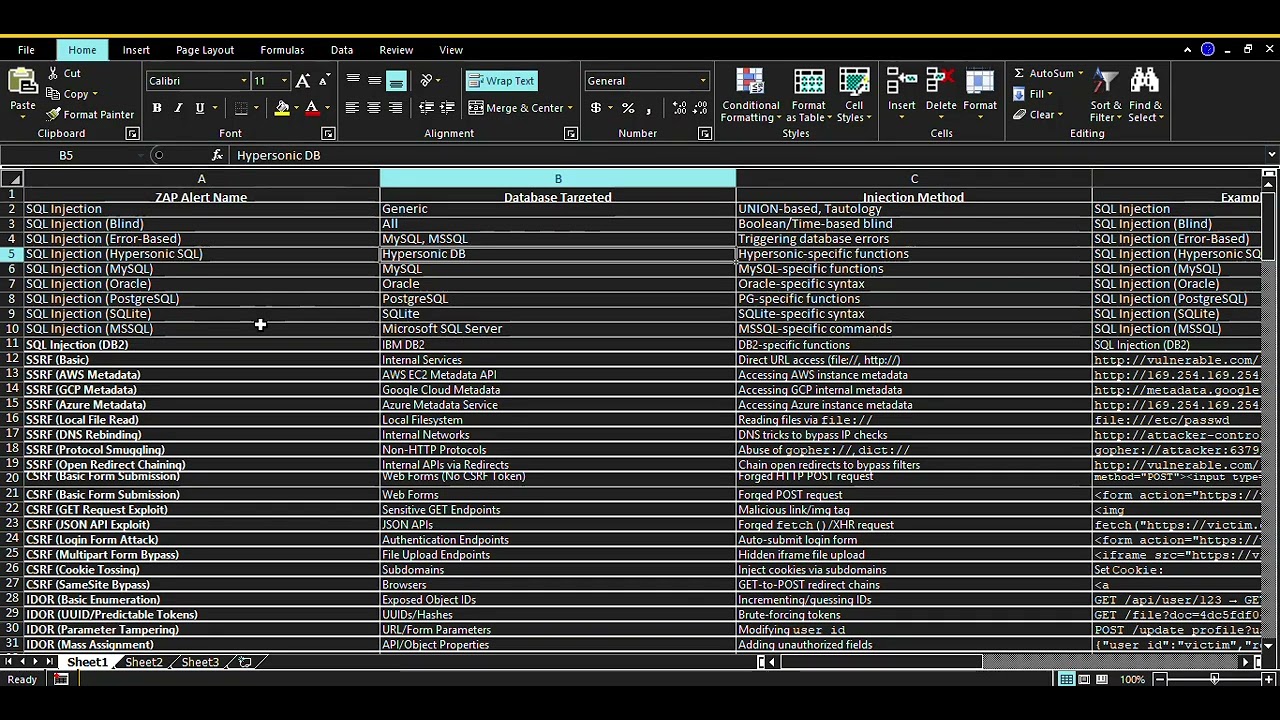Viewport: 1280px width, 720px height.
Task: Open the Data ribbon tab
Action: tap(342, 50)
